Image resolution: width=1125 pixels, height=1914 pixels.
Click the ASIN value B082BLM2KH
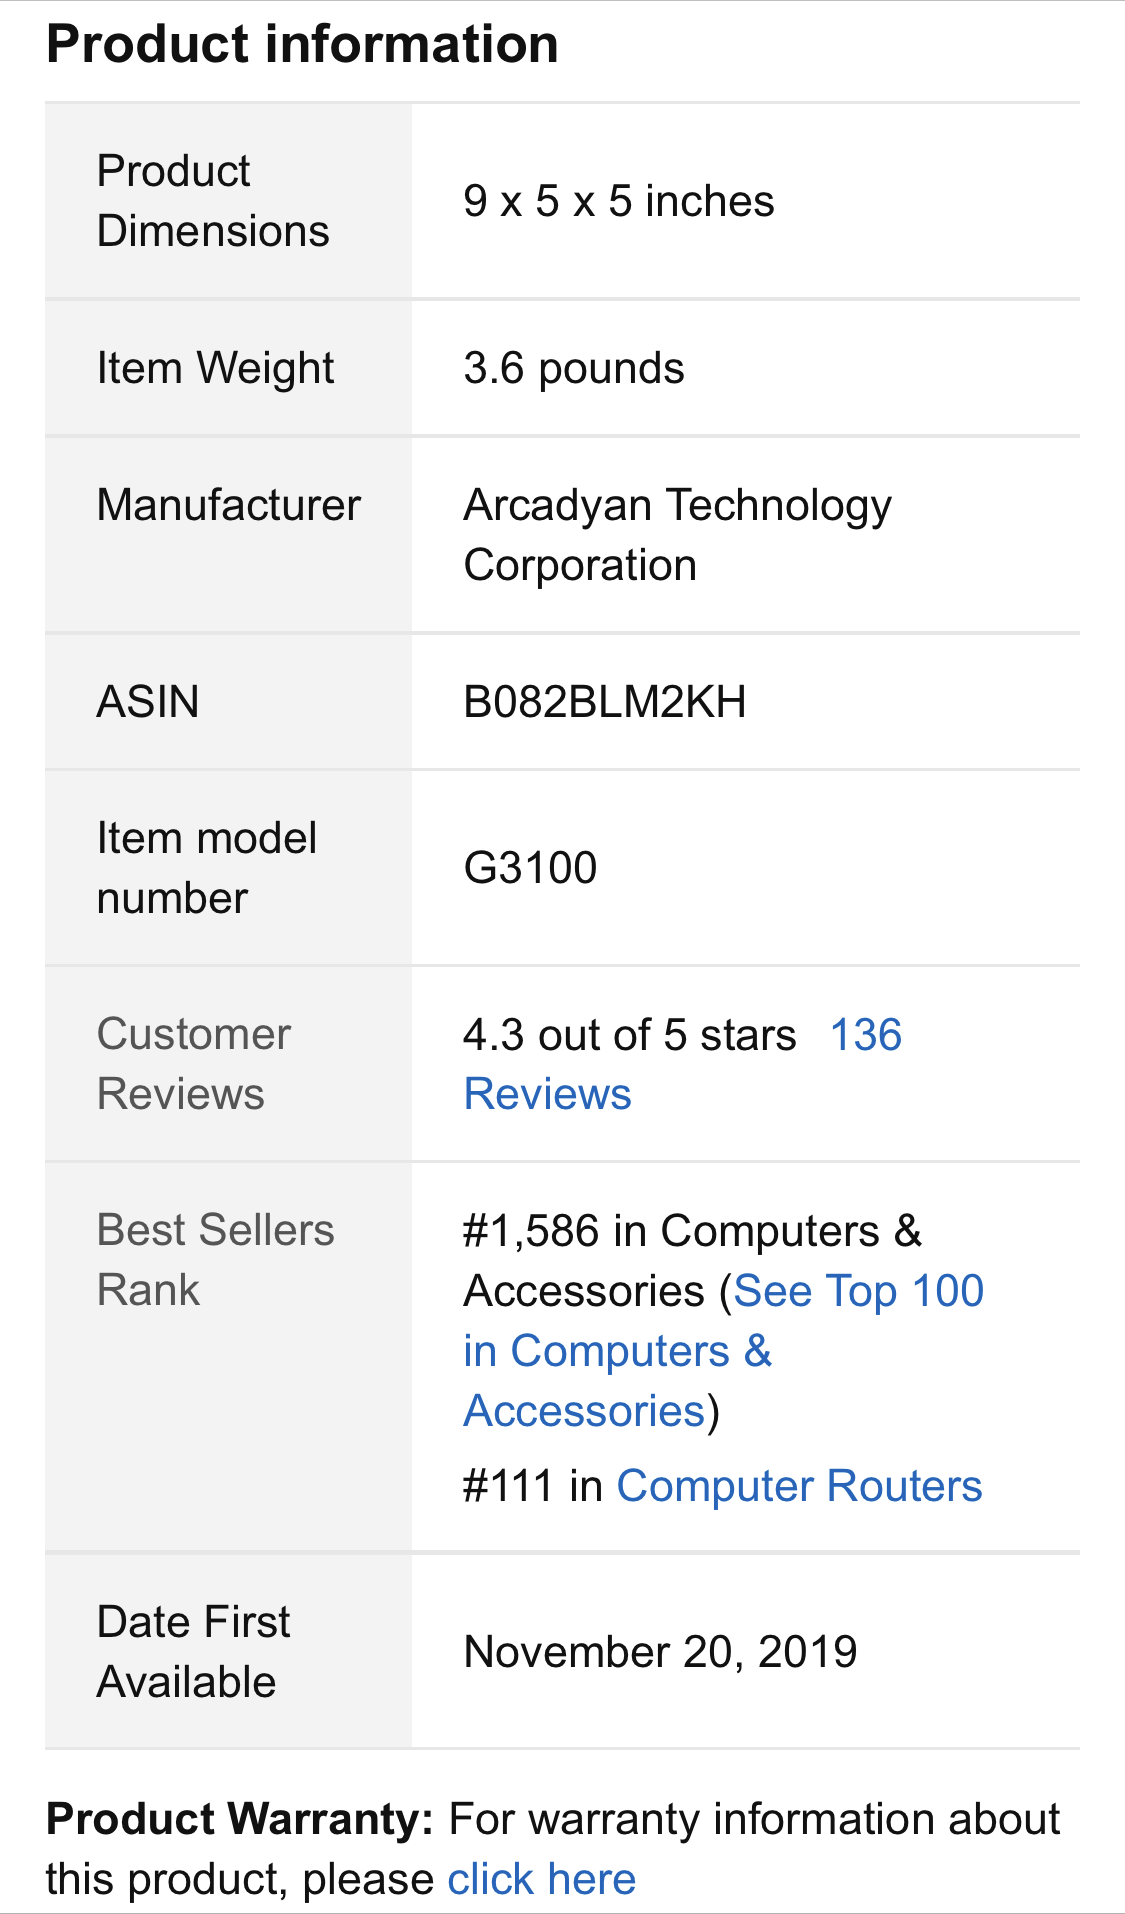click(604, 702)
